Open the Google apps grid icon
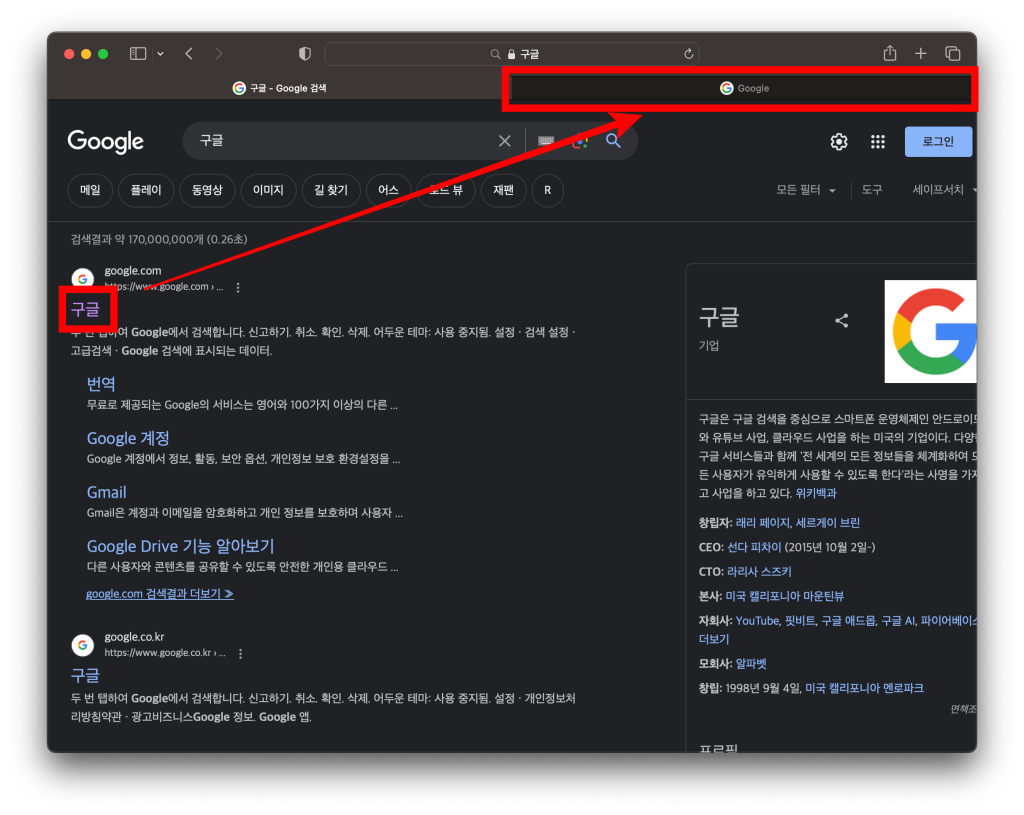Image resolution: width=1024 pixels, height=815 pixels. 878,142
